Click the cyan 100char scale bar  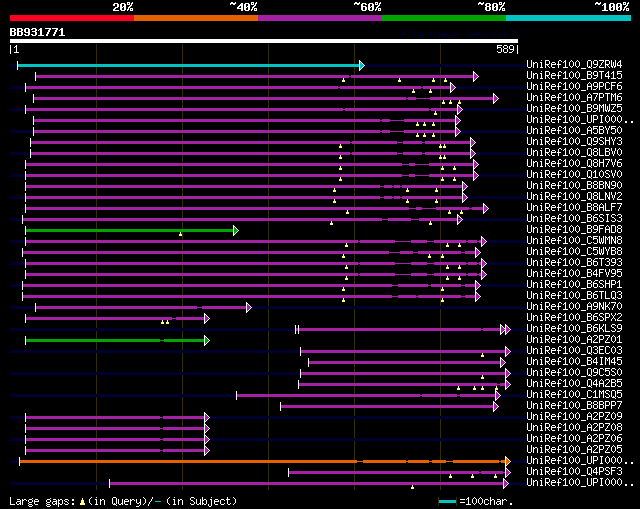click(447, 502)
